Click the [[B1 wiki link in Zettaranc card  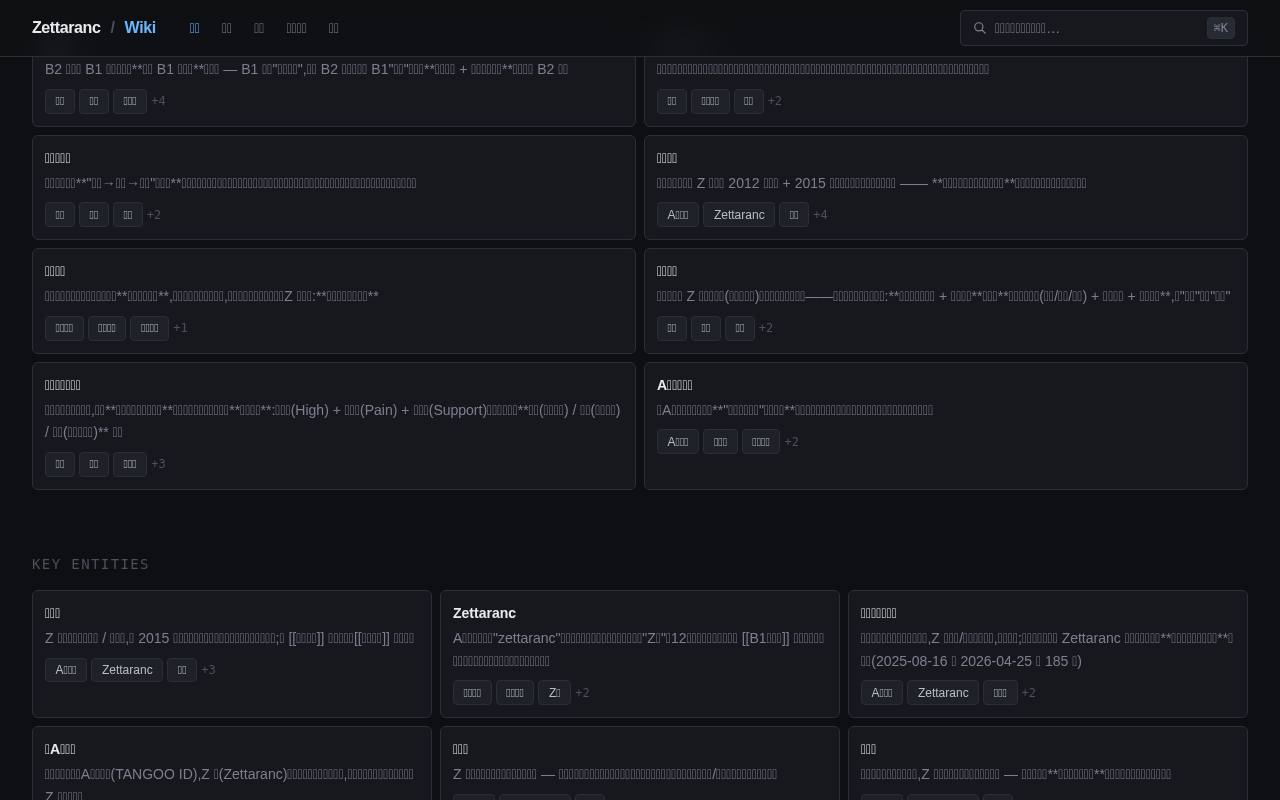coord(764,638)
